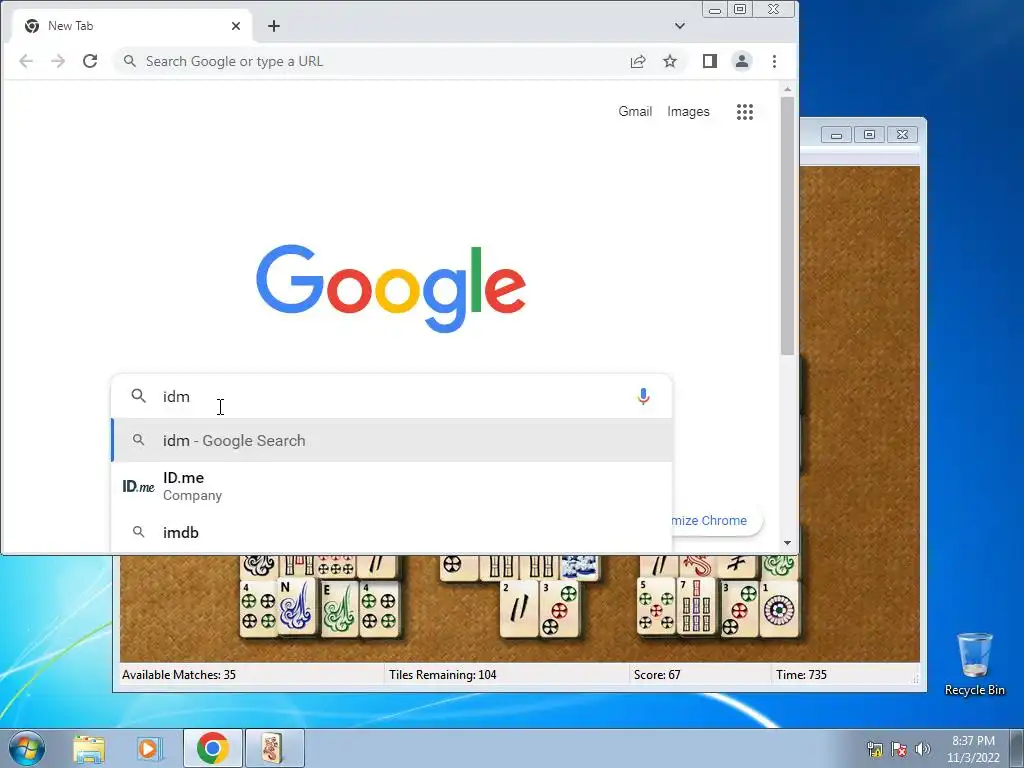Click the taskbar clock showing 8:37 PM
Image resolution: width=1024 pixels, height=768 pixels.
click(973, 749)
